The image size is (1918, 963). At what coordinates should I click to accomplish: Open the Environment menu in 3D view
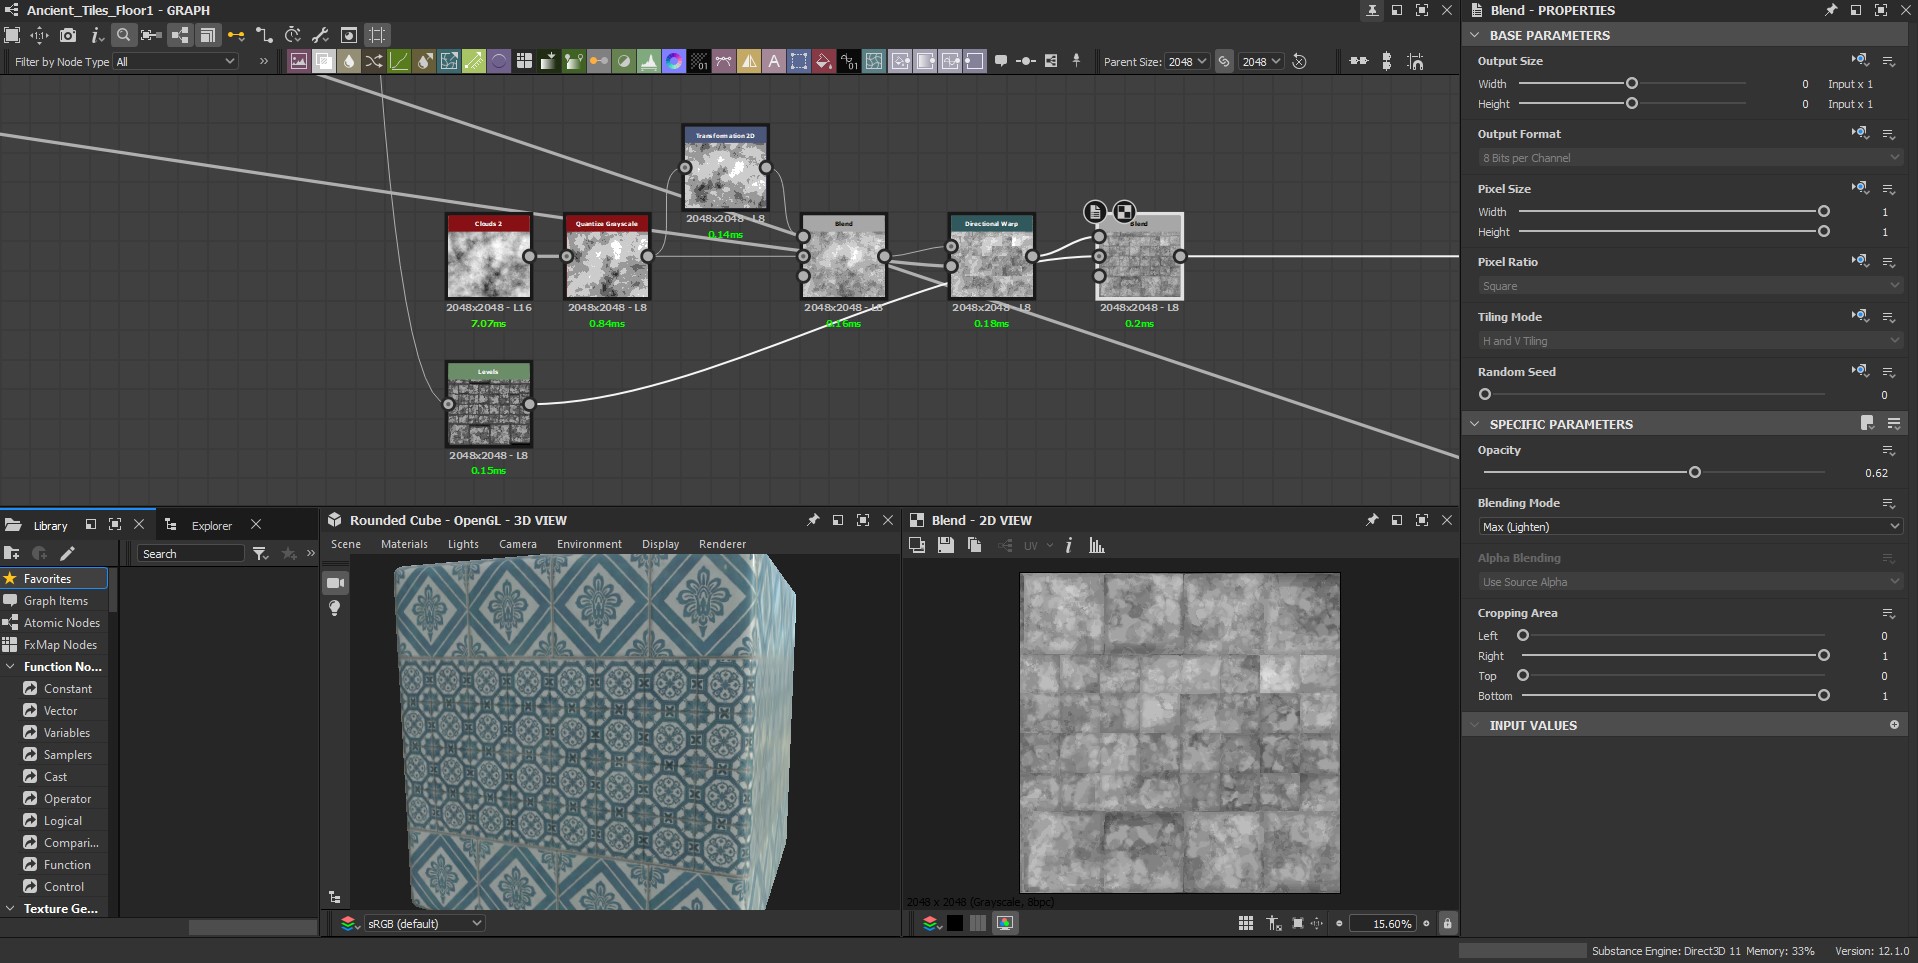coord(589,544)
